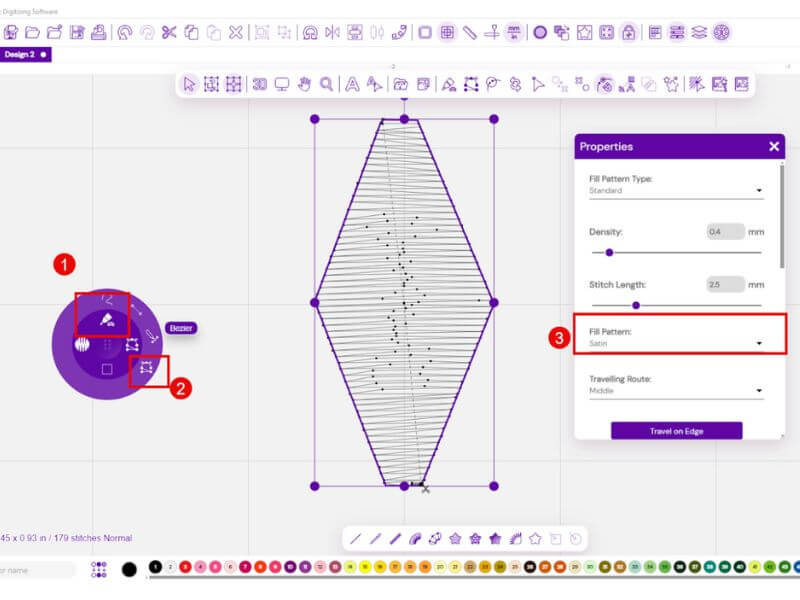Toggle the grid display icon

point(447,33)
